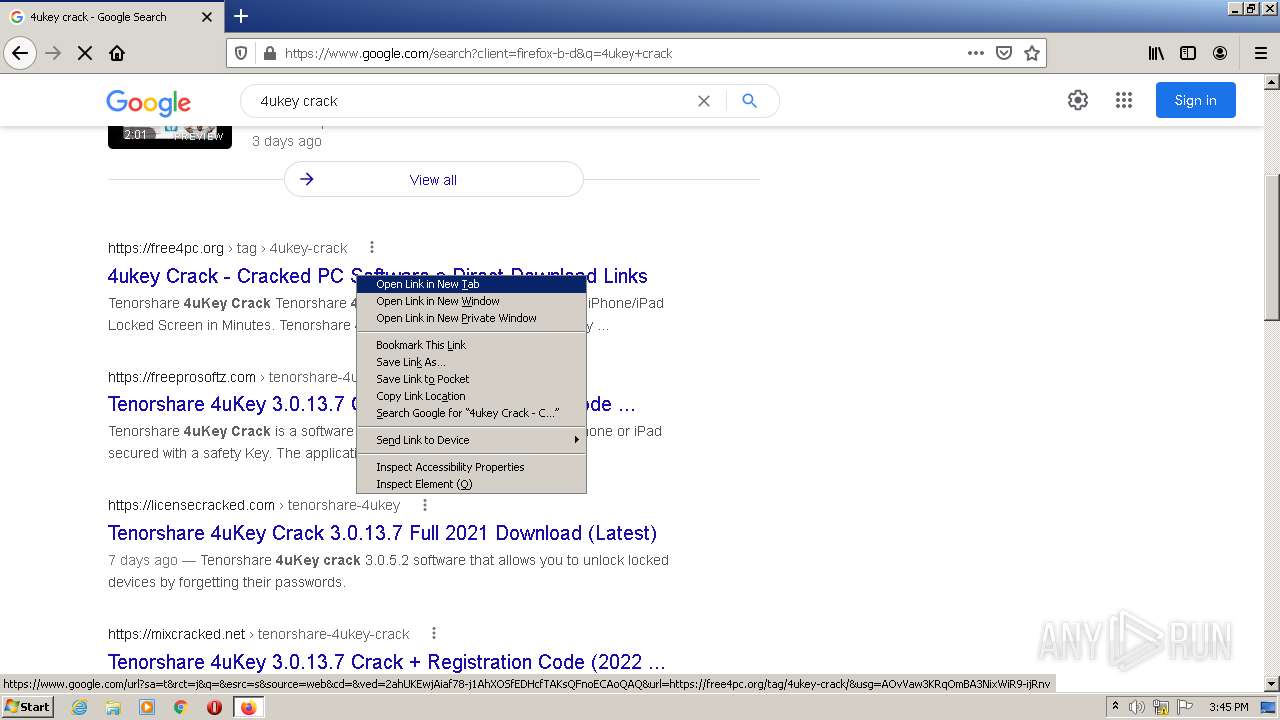1280x720 pixels.
Task: Click the video thumbnail with 2:01 duration
Action: tap(170, 137)
